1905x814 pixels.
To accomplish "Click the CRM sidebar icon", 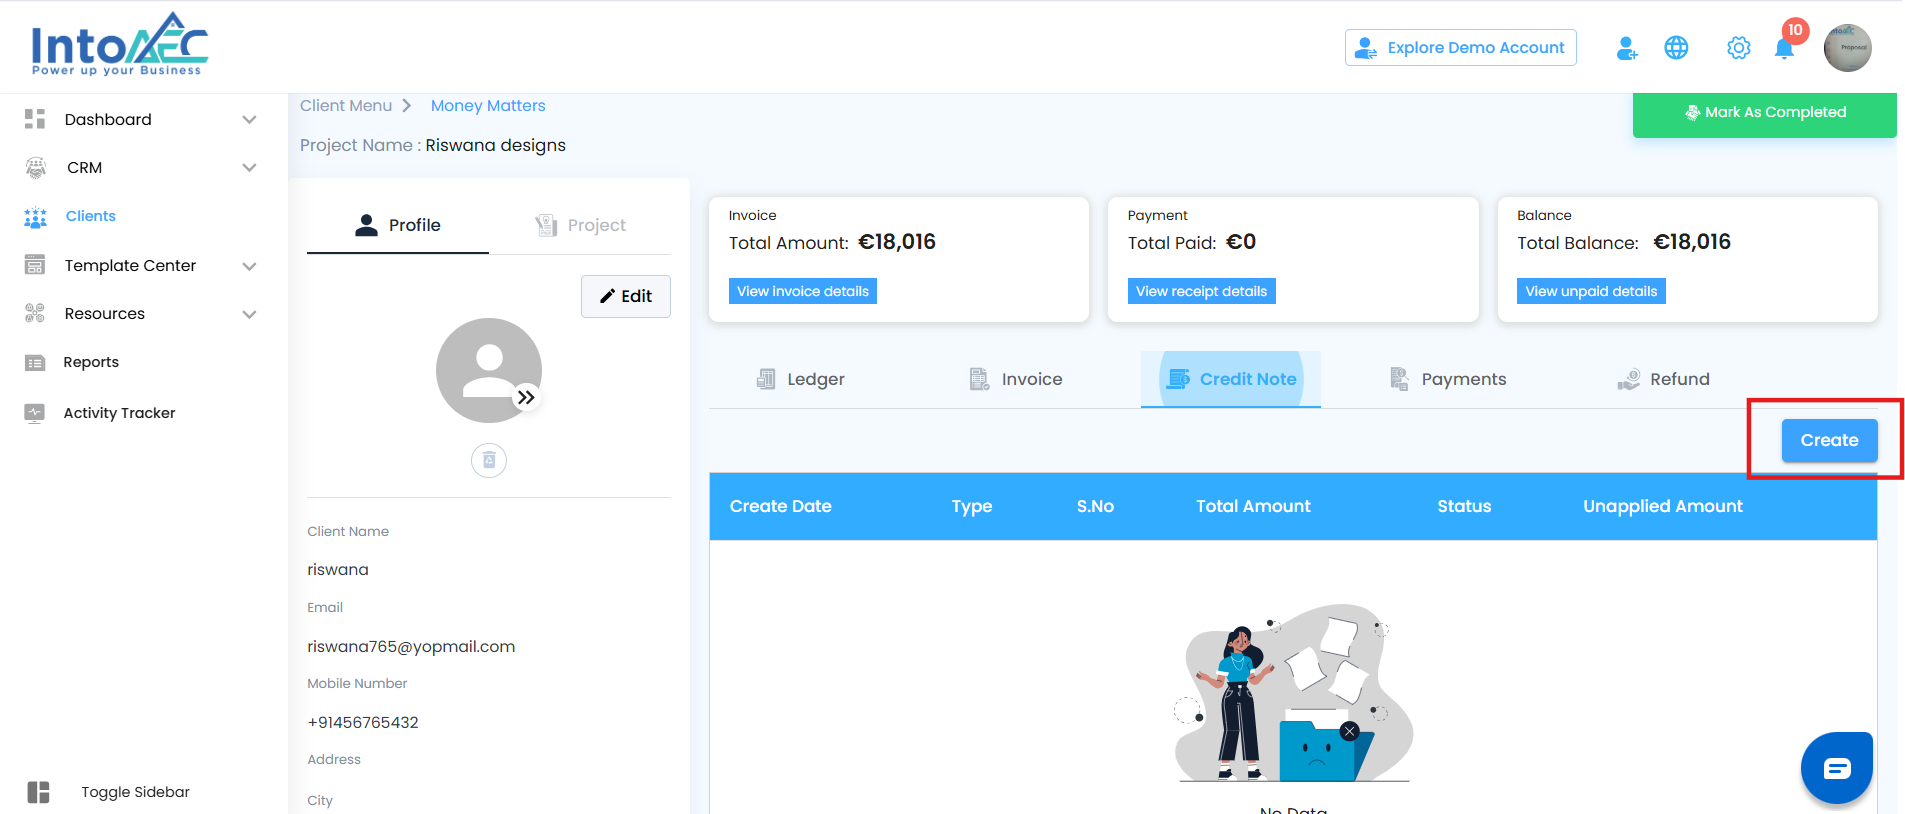I will click(x=35, y=167).
